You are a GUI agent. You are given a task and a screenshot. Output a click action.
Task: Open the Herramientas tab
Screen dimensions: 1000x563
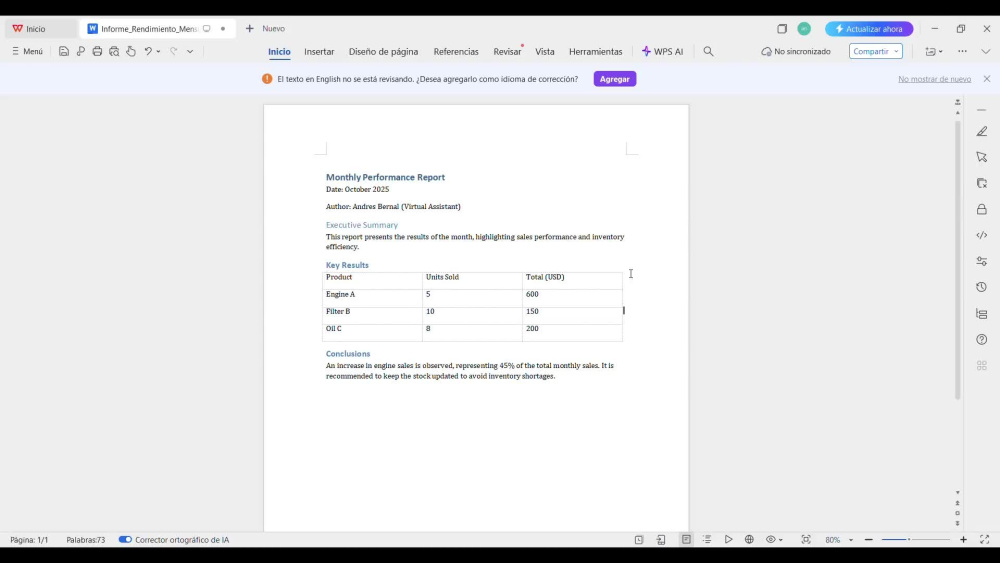(596, 52)
